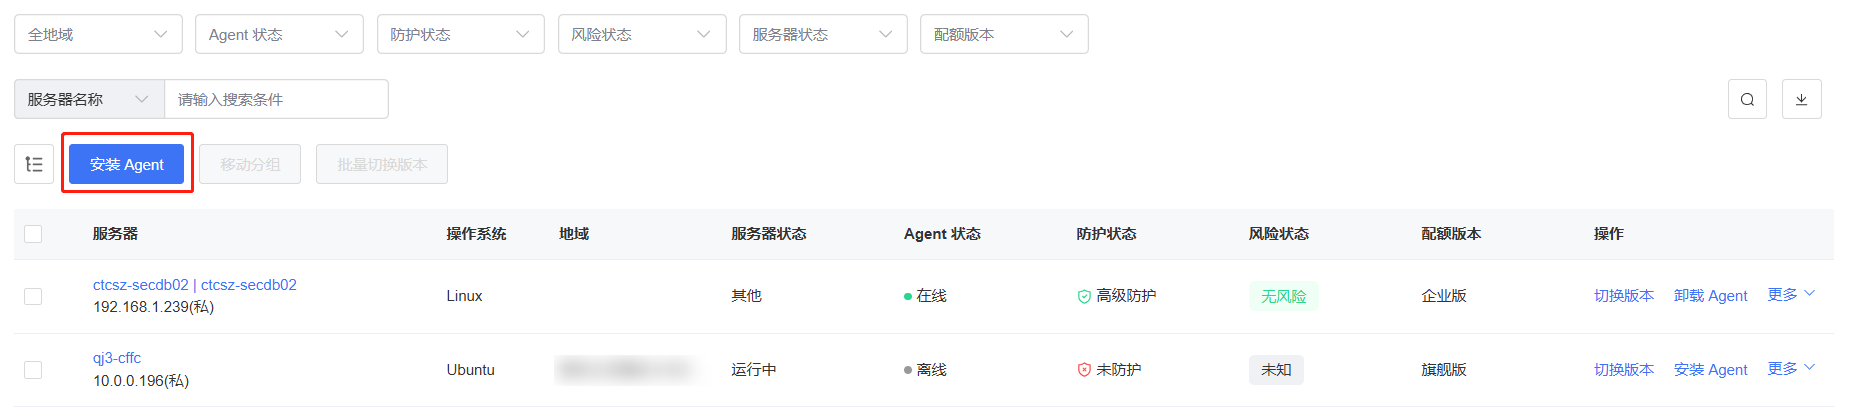
Task: Select the header select-all checkbox
Action: coord(33,234)
